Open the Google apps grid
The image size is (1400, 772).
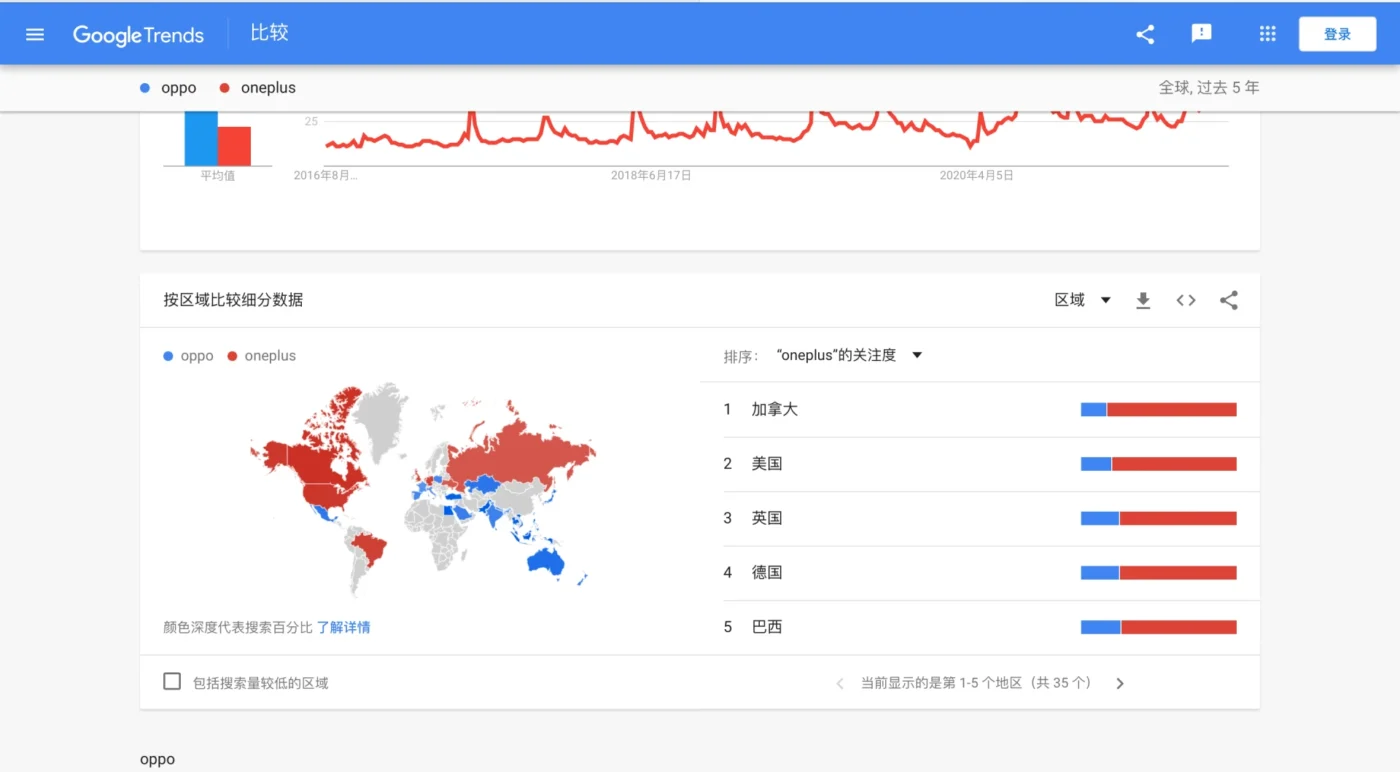[x=1267, y=34]
